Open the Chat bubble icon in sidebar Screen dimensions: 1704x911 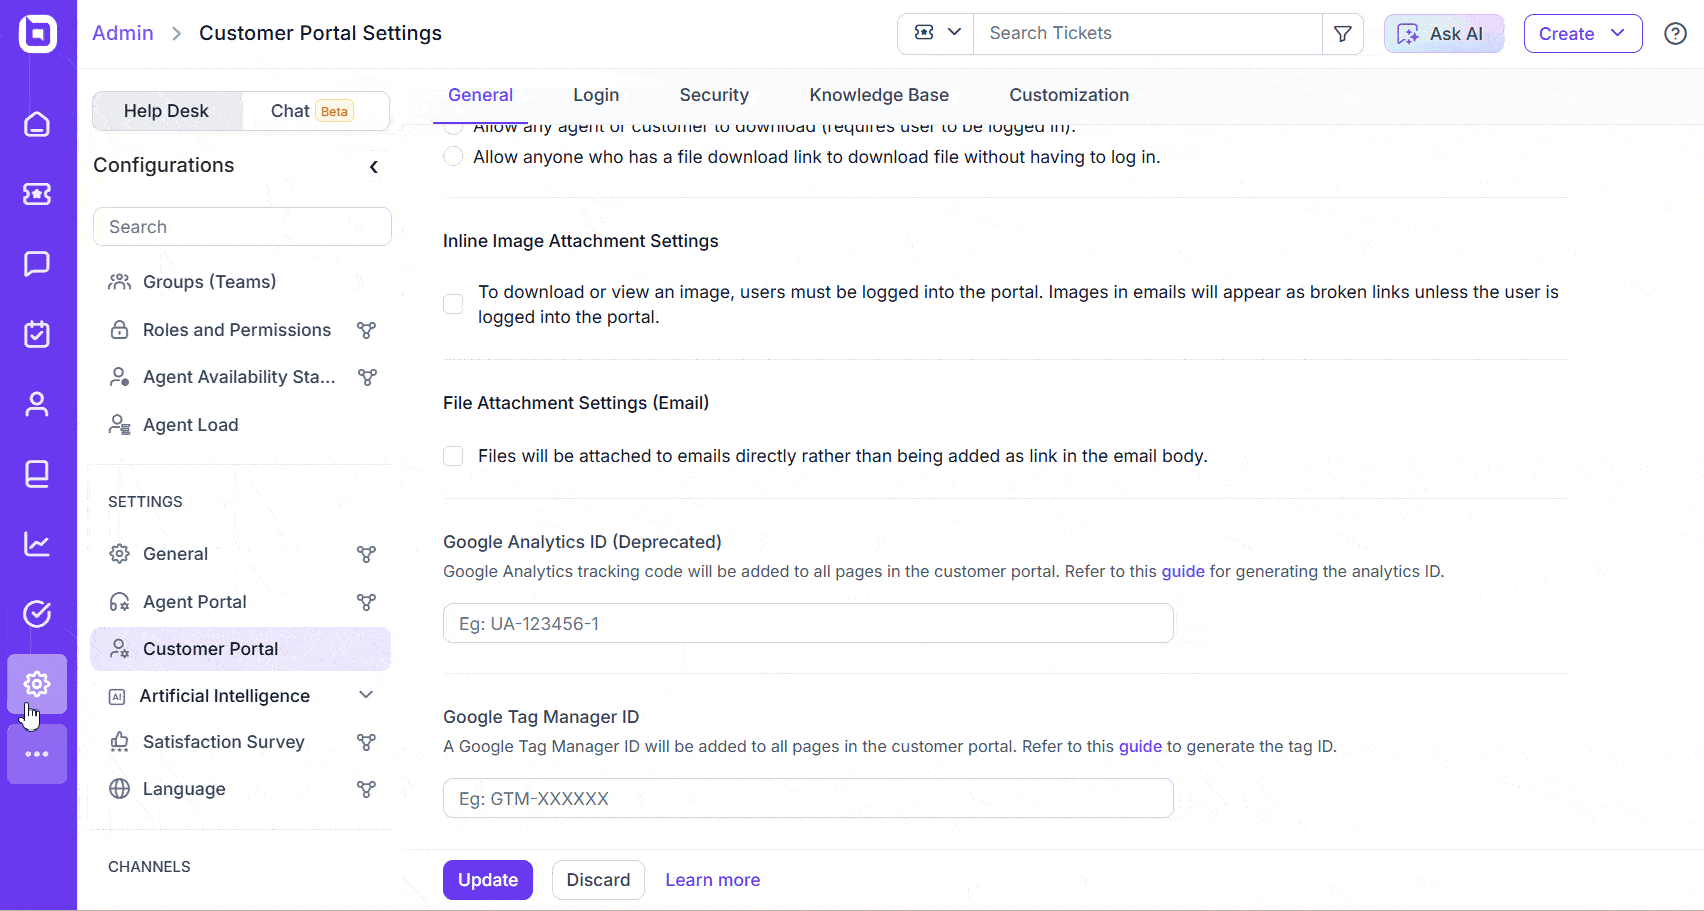(x=37, y=264)
